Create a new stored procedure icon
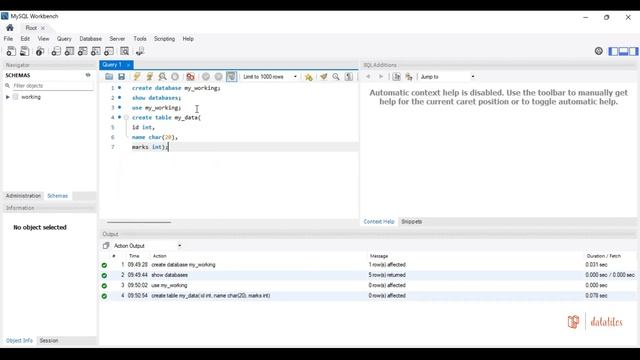This screenshot has height=360, width=640. coord(96,51)
